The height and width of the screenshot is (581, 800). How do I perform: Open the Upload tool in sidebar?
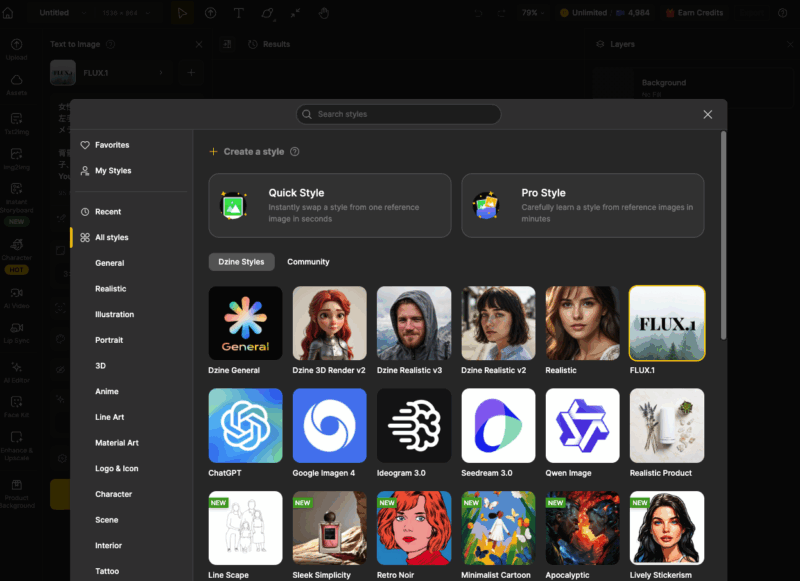[16, 49]
